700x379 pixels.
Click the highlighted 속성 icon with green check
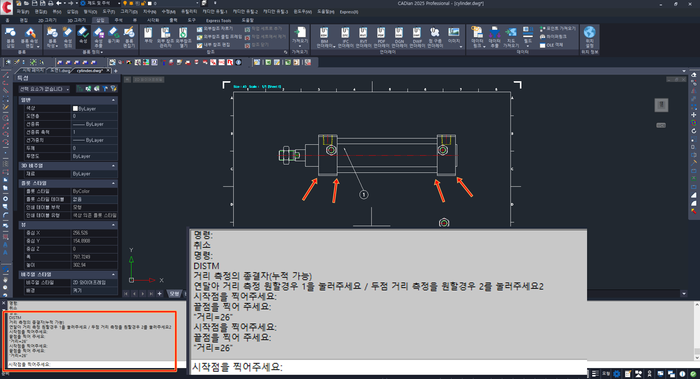(83, 36)
